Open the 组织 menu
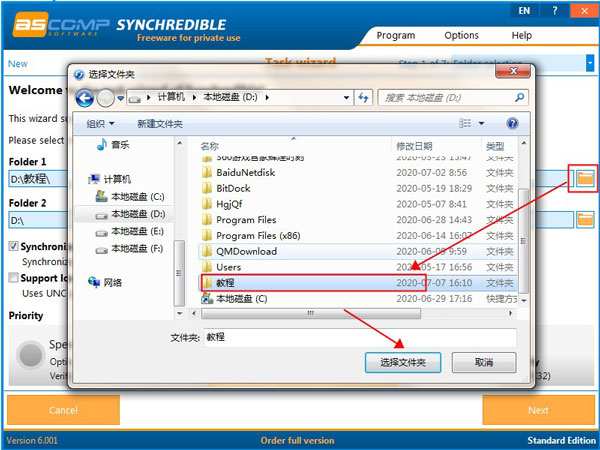 pos(100,124)
